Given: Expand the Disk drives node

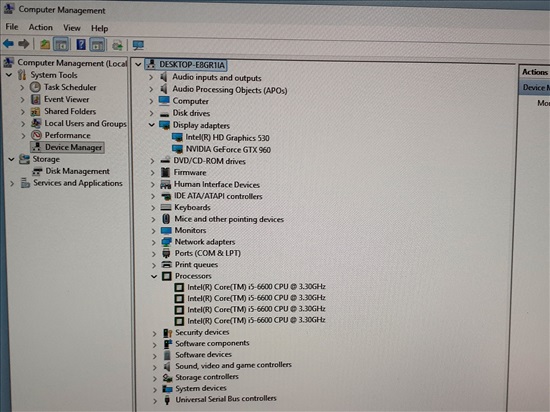Looking at the screenshot, I should tap(151, 113).
